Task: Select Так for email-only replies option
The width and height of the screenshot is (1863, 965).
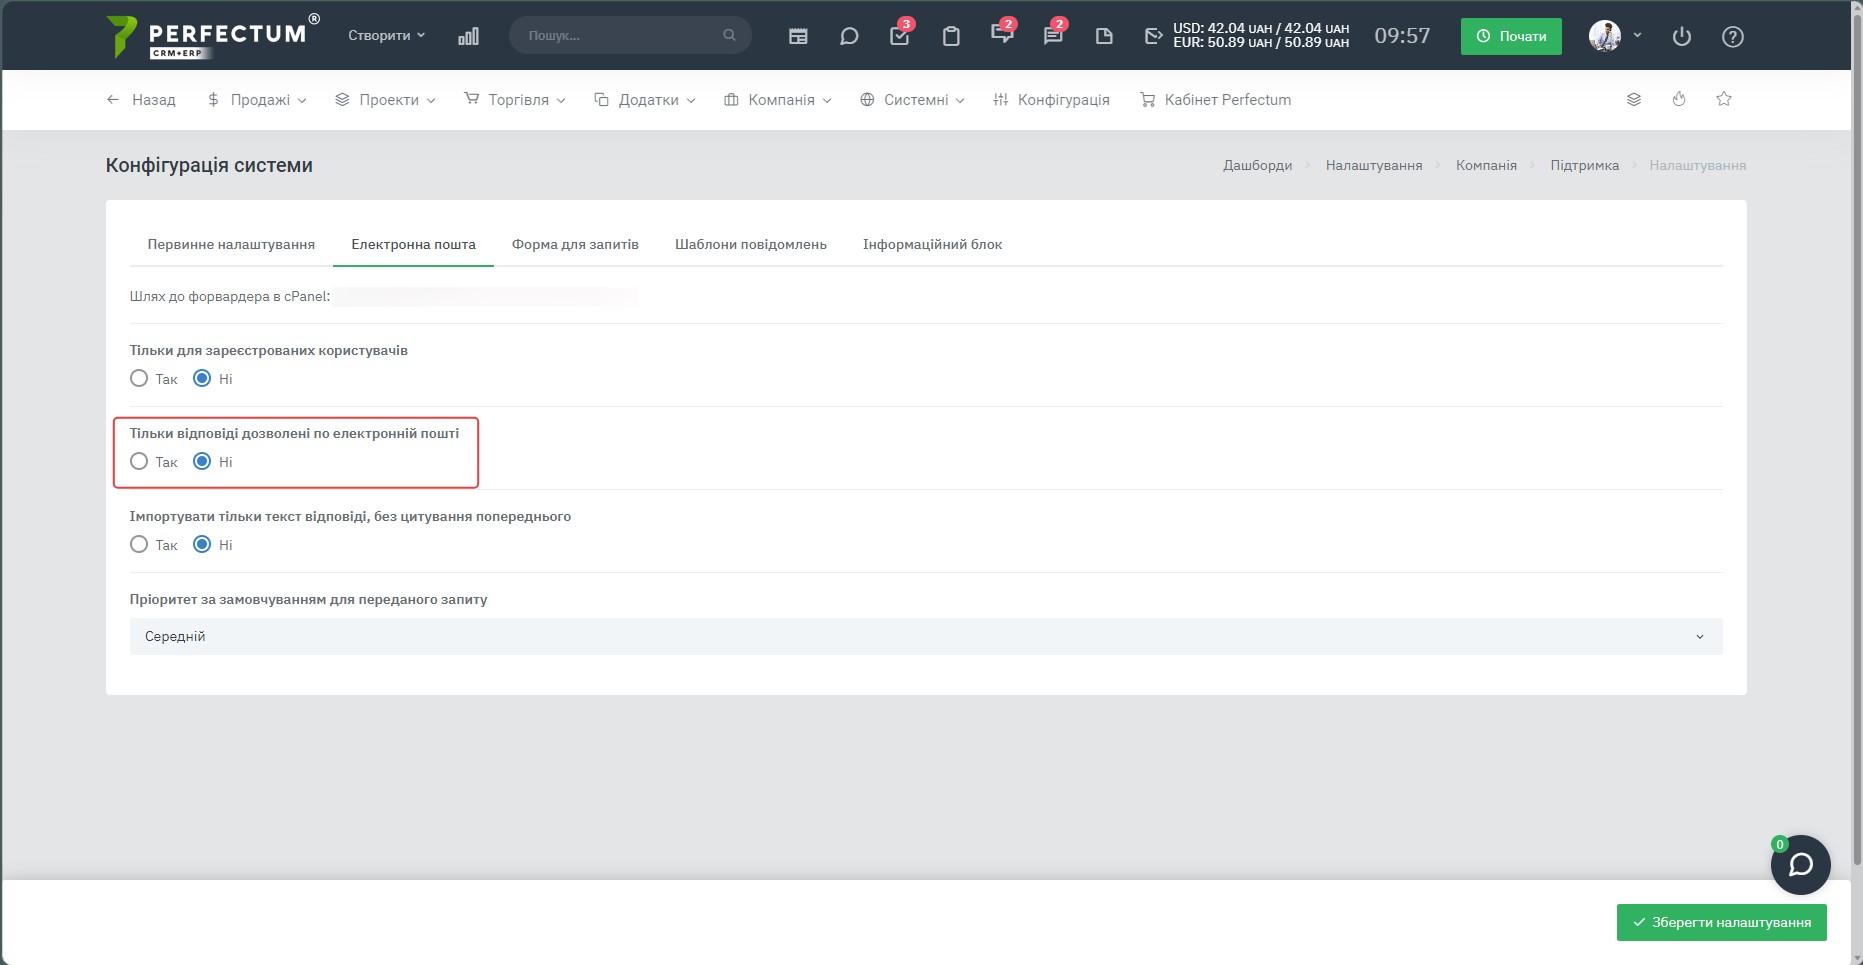Action: (x=139, y=461)
